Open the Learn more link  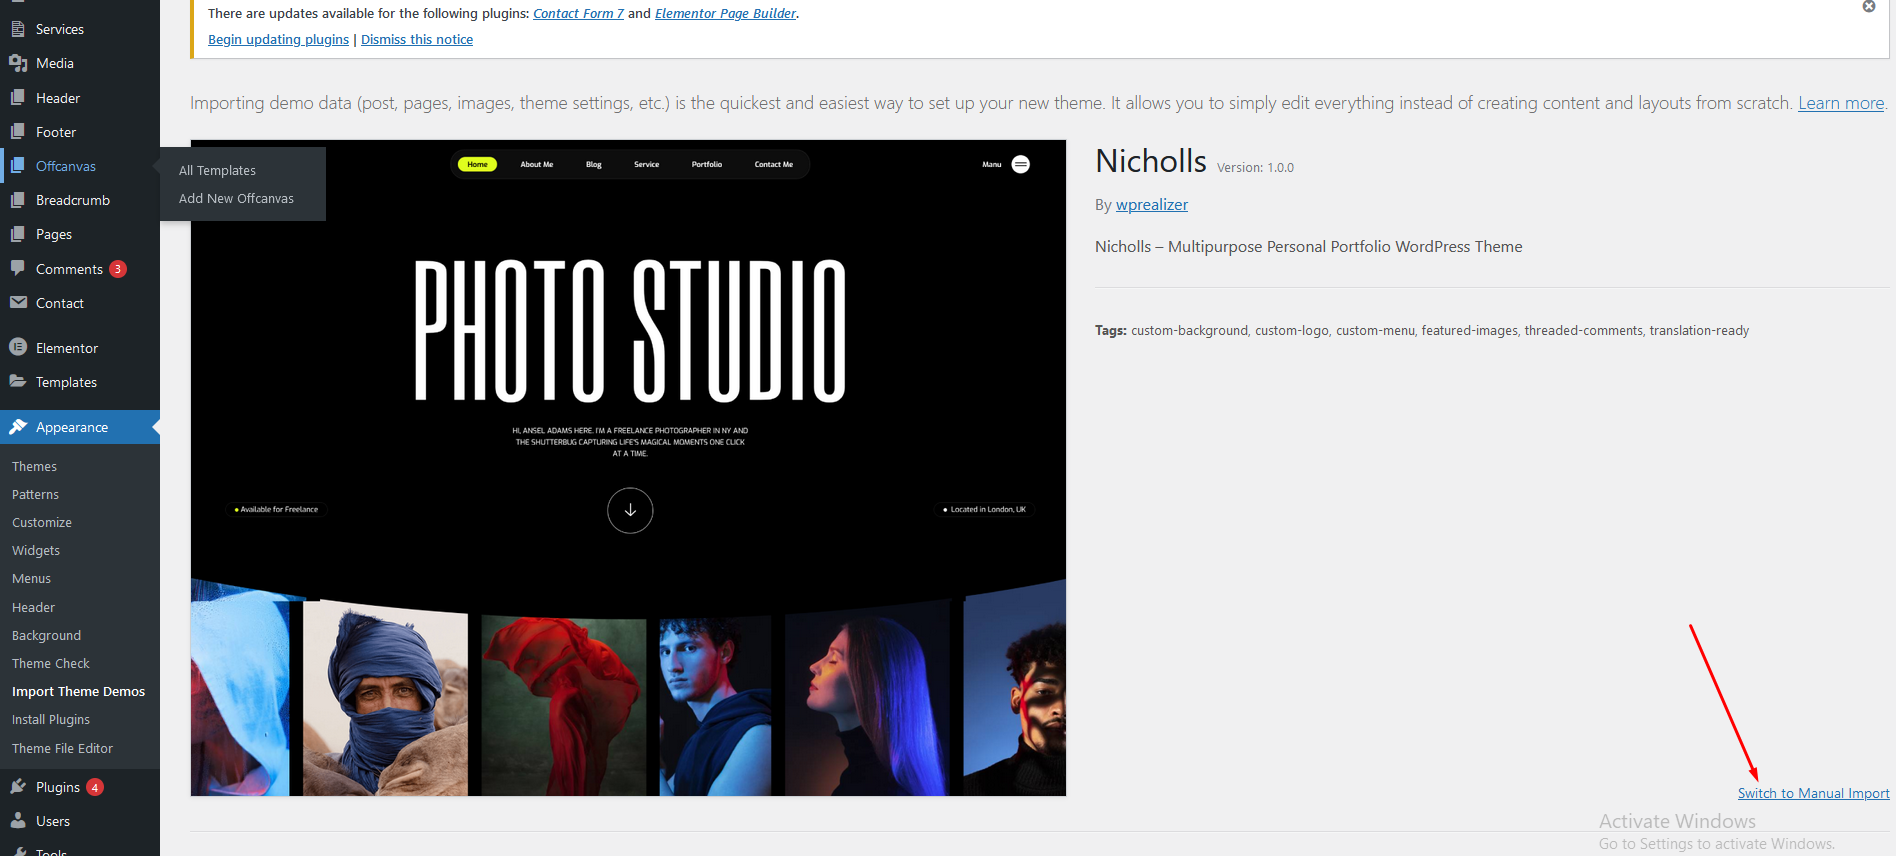click(x=1841, y=103)
